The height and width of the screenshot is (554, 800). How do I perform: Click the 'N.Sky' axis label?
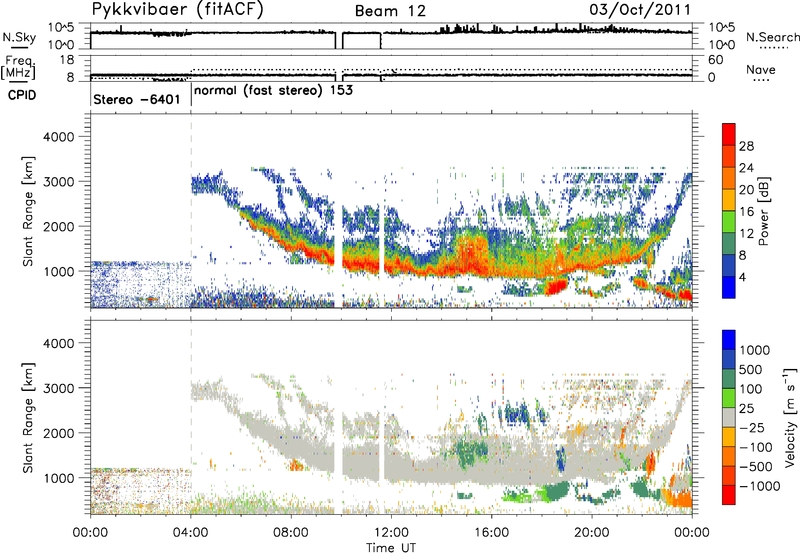[19, 37]
